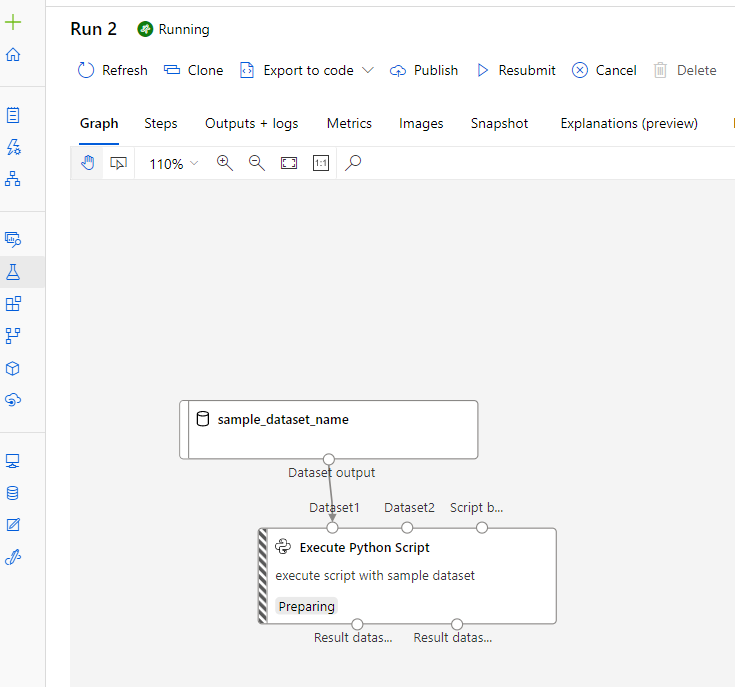The image size is (735, 687).
Task: Fit graph to screen
Action: tap(289, 163)
